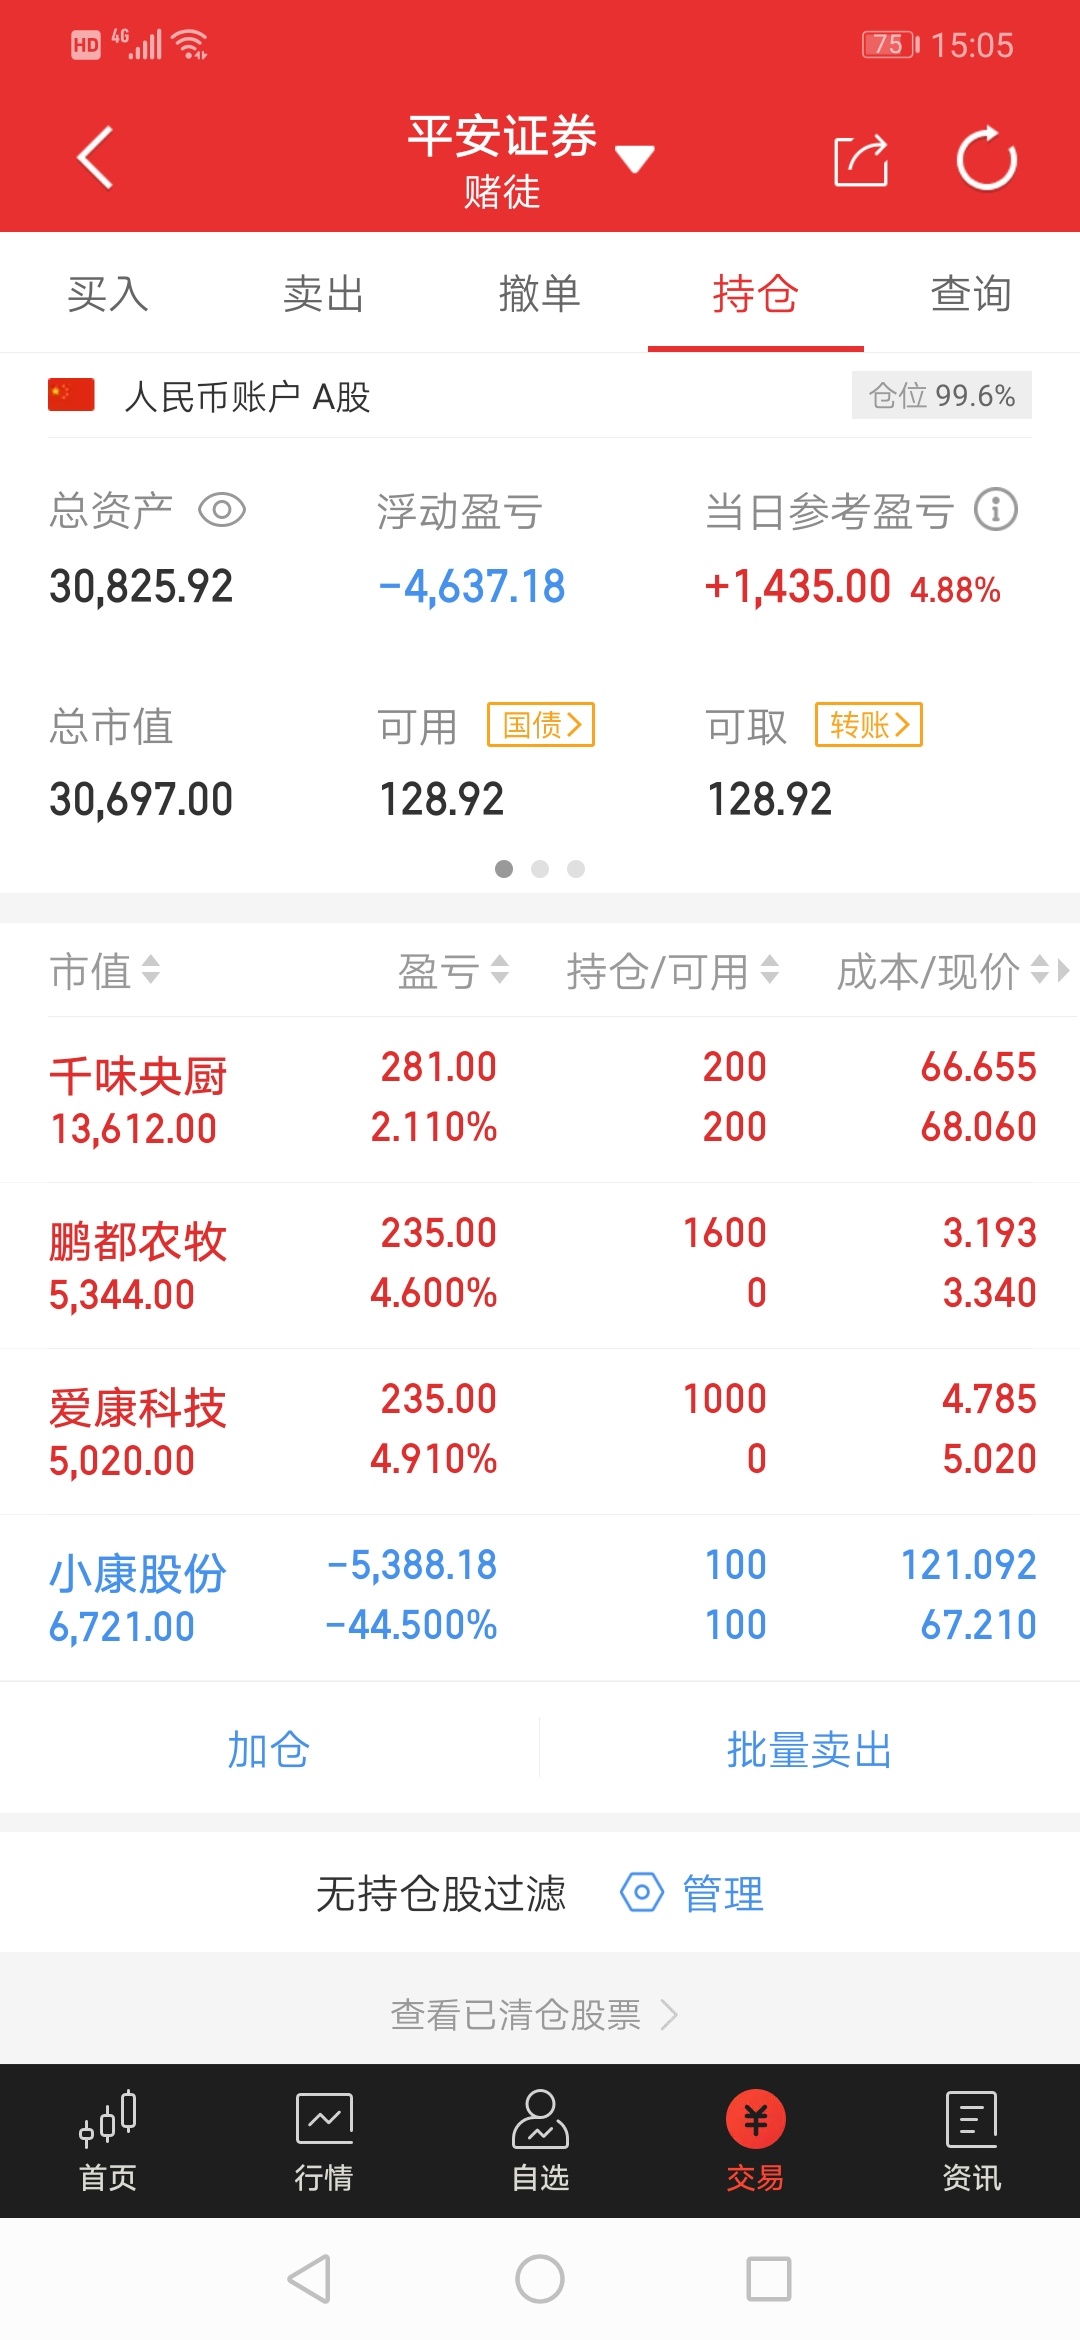Tap the 总市值 value 30,697.00
Viewport: 1080px width, 2340px height.
(141, 800)
